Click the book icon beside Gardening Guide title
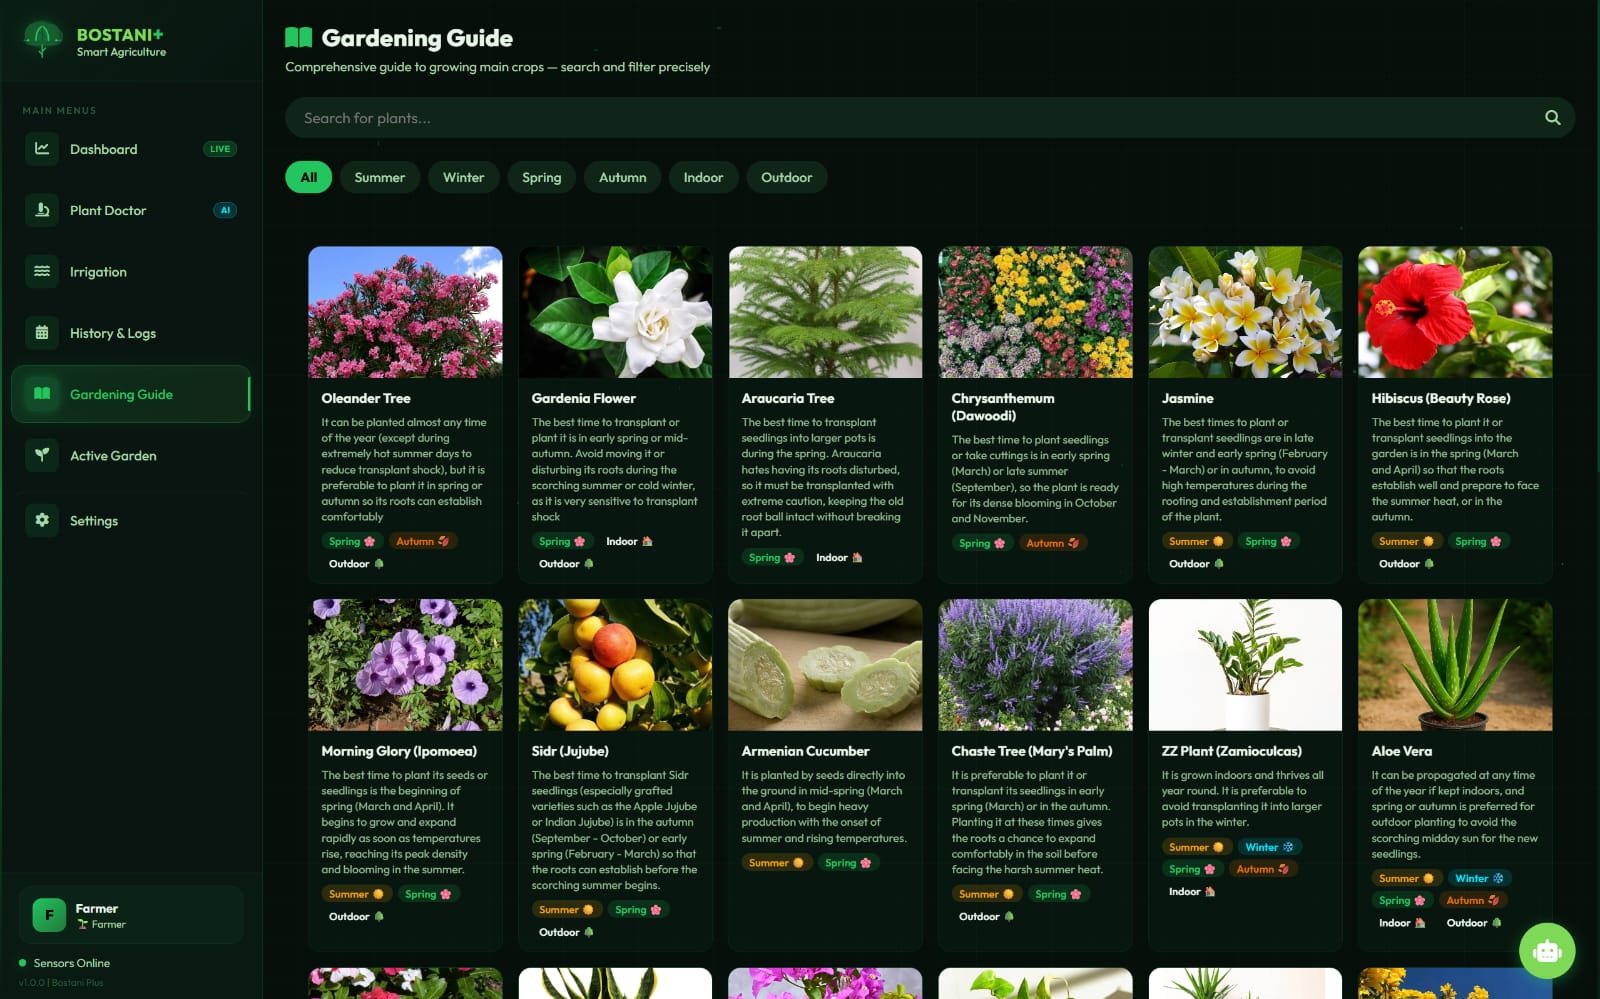The height and width of the screenshot is (999, 1600). (x=298, y=38)
